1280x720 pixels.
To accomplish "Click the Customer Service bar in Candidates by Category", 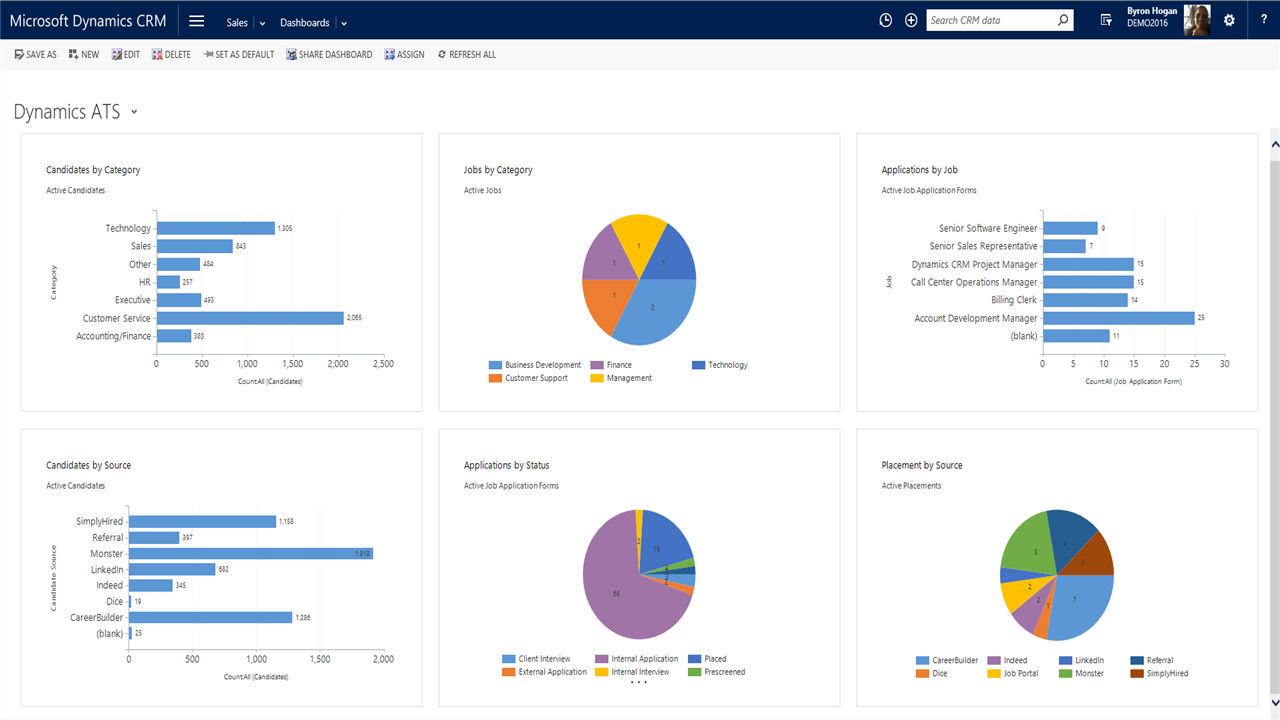I will coord(250,318).
